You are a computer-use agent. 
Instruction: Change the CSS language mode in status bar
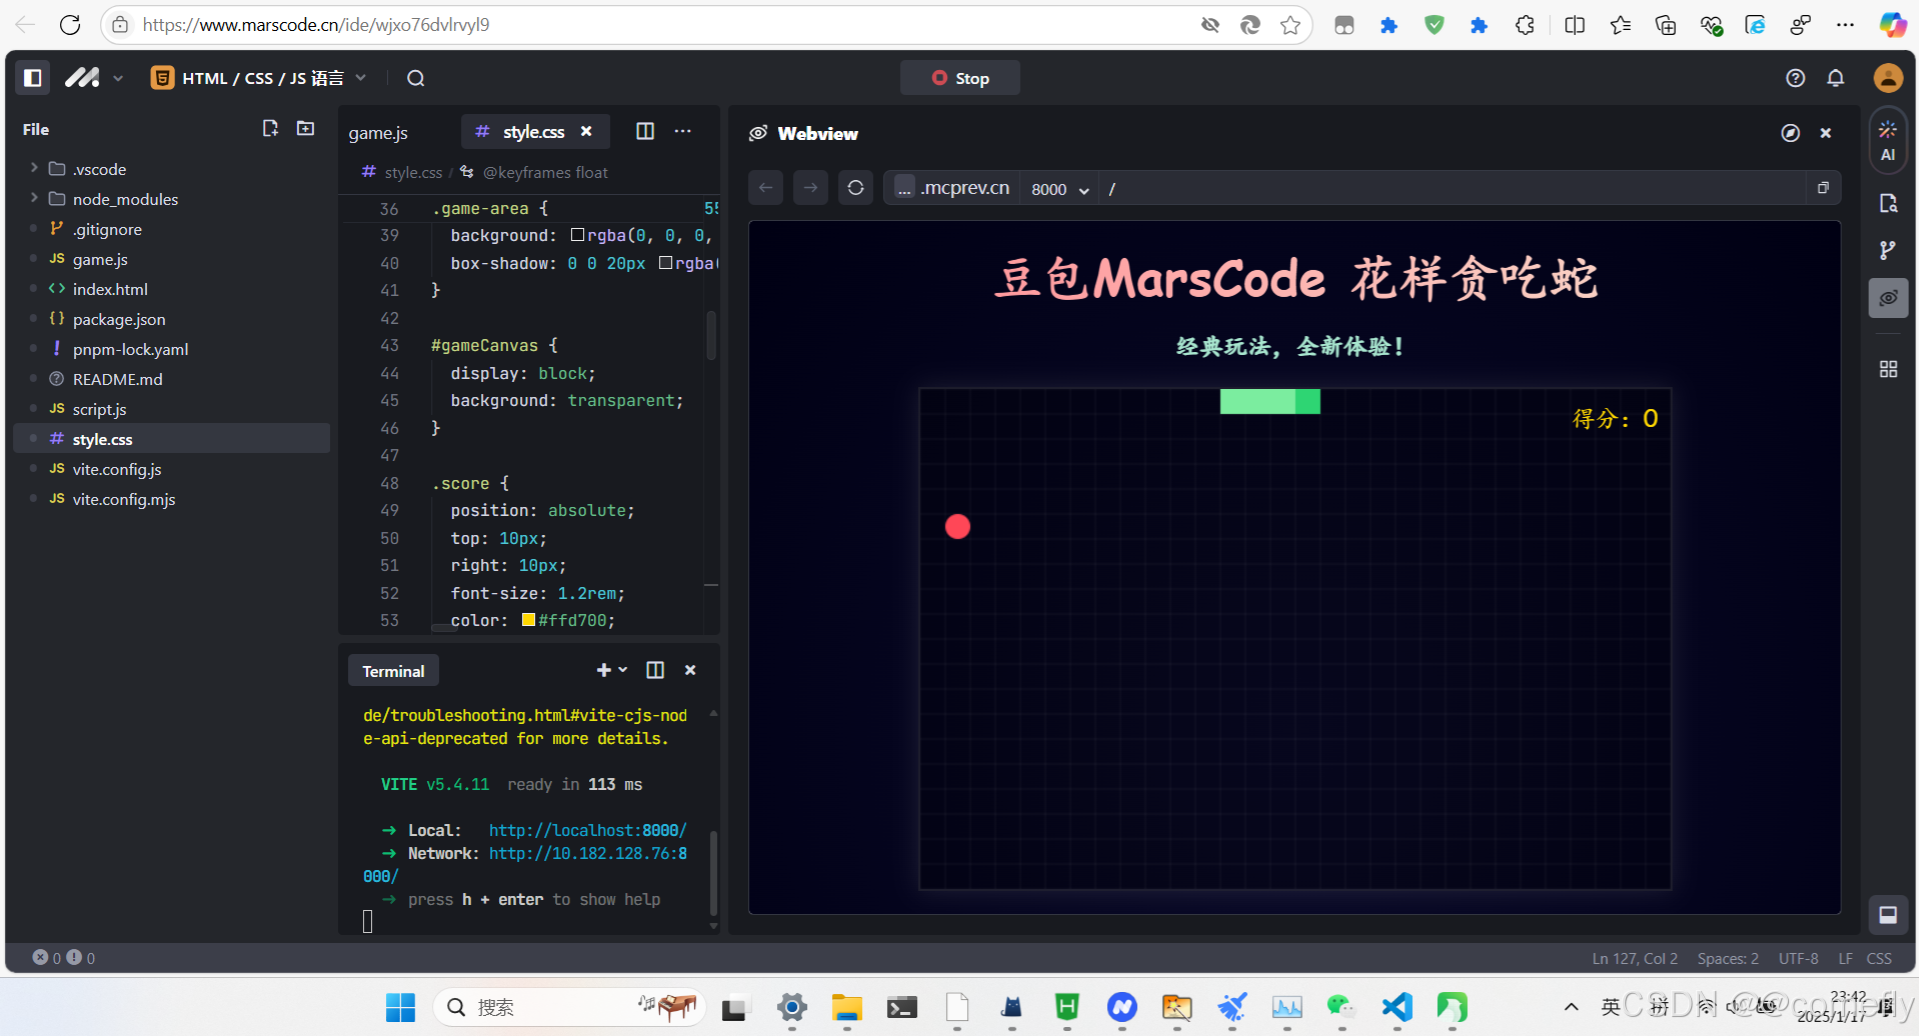1879,958
